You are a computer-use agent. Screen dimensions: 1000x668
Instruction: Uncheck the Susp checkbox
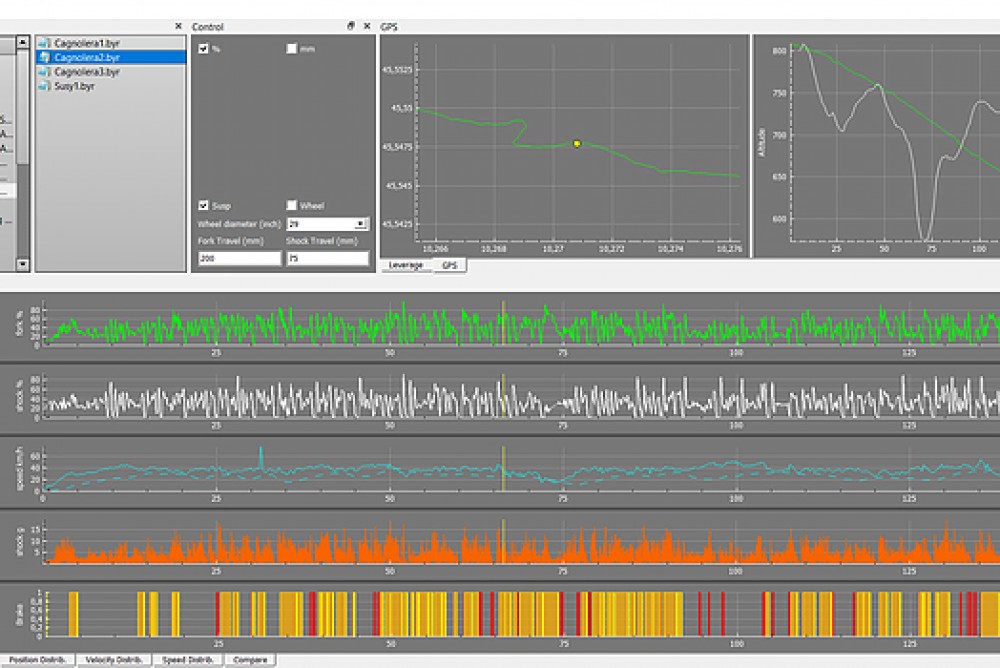(x=203, y=206)
